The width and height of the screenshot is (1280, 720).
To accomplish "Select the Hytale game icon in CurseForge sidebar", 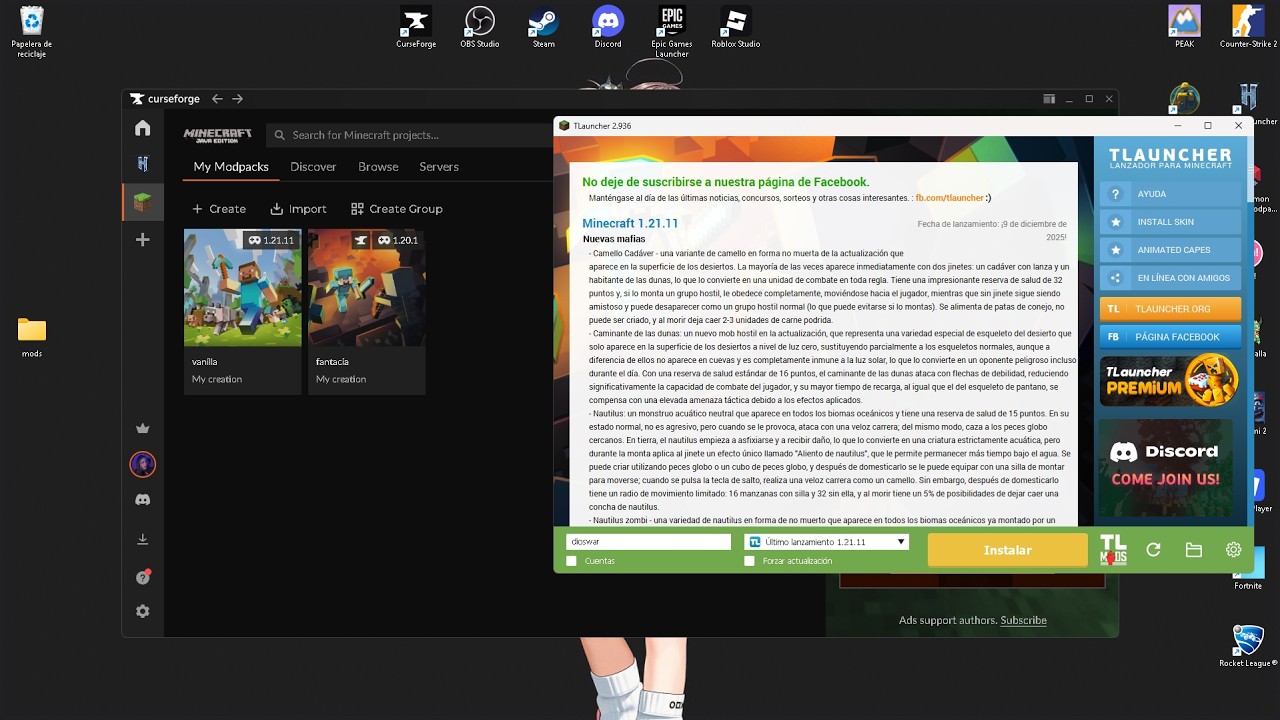I will pos(142,164).
